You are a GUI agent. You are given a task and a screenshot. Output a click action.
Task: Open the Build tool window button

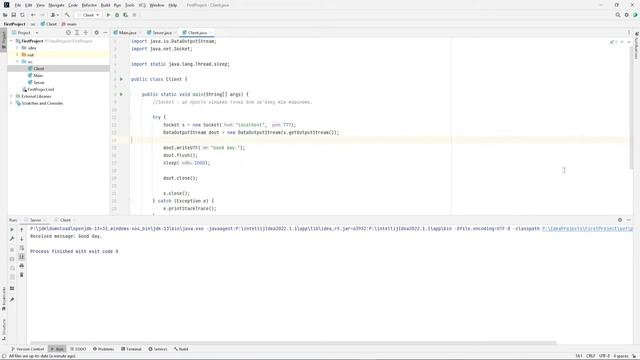tap(181, 349)
